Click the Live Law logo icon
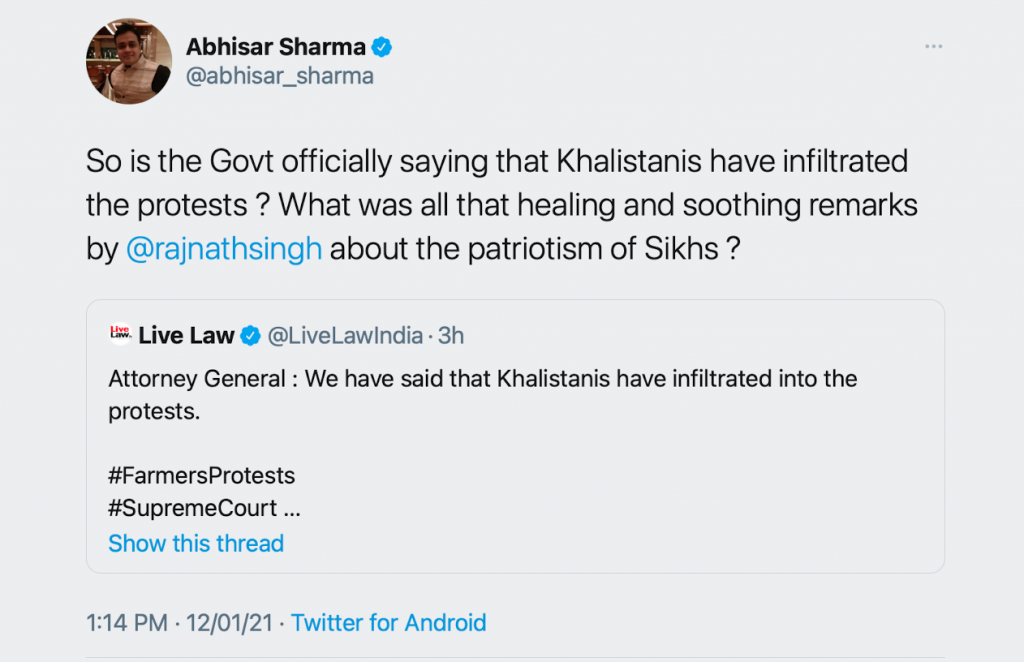This screenshot has height=662, width=1024. point(120,335)
